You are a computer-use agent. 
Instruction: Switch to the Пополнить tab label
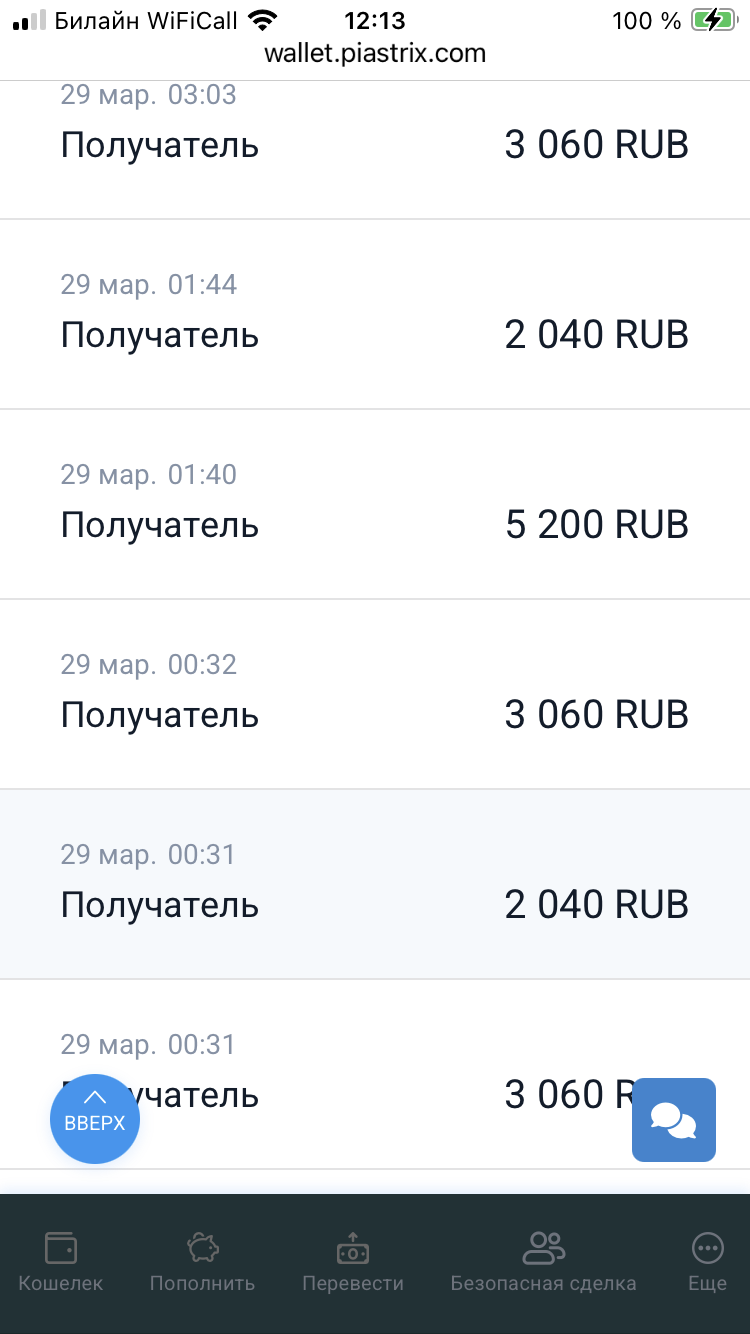pos(203,1283)
